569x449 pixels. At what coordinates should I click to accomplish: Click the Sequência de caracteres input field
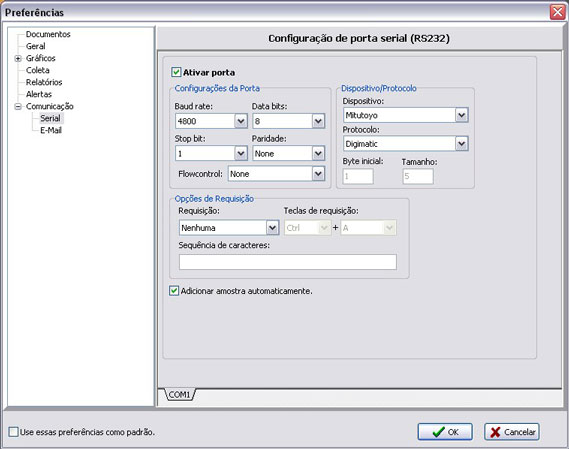[x=288, y=262]
